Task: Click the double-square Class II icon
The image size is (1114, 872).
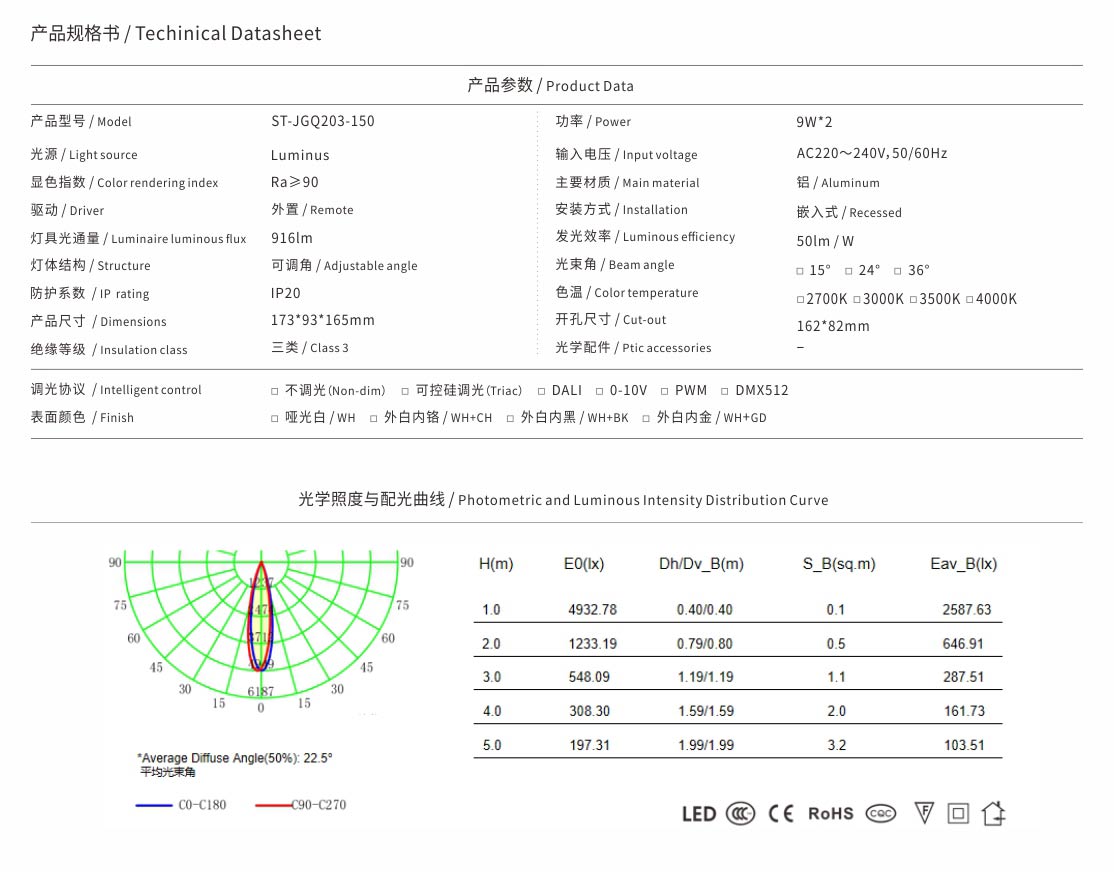Action: tap(958, 813)
